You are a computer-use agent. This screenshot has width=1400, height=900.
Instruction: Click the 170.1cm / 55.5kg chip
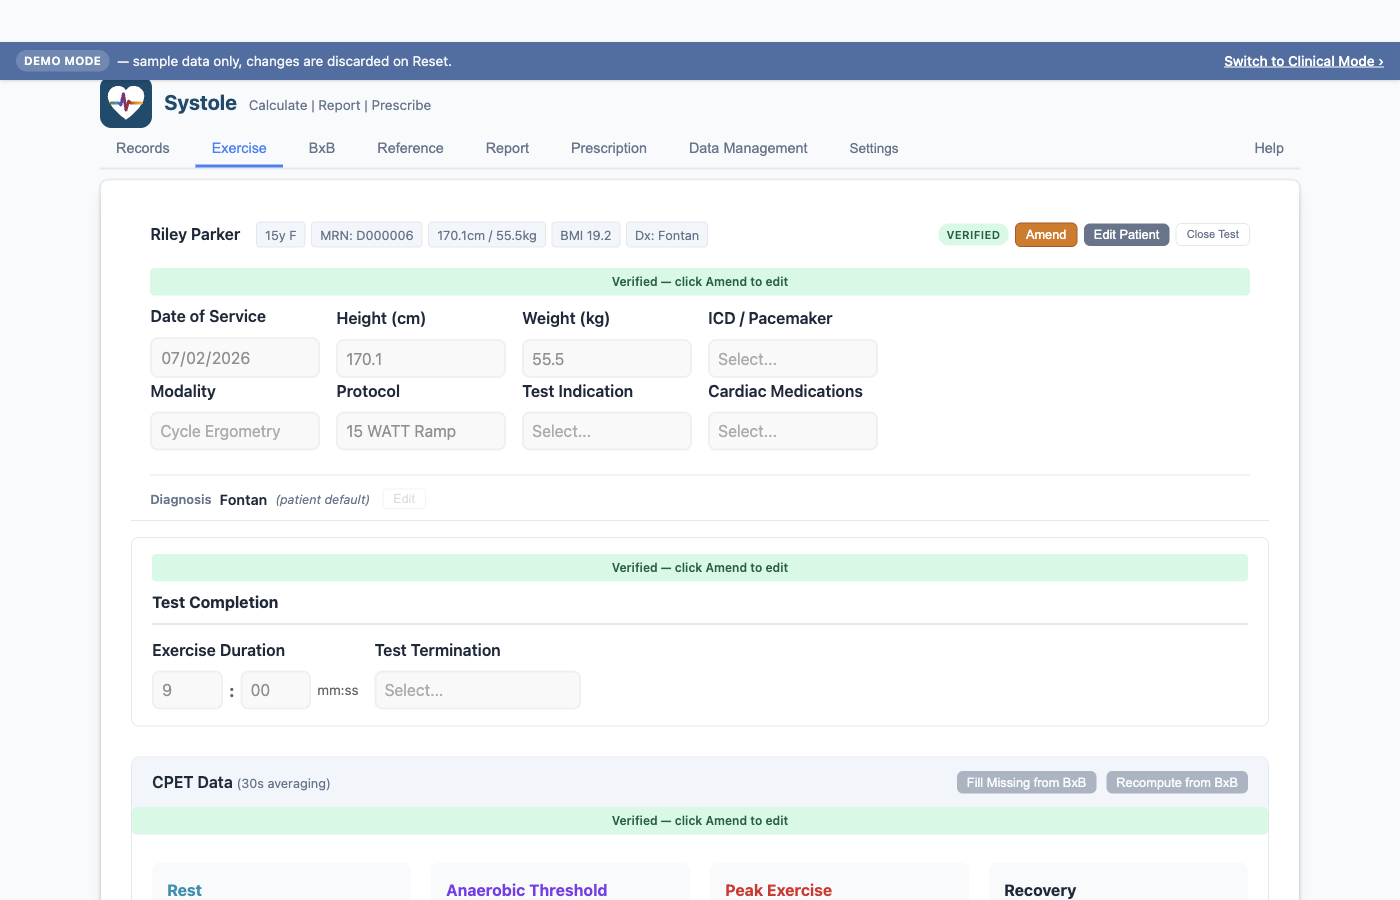click(487, 235)
